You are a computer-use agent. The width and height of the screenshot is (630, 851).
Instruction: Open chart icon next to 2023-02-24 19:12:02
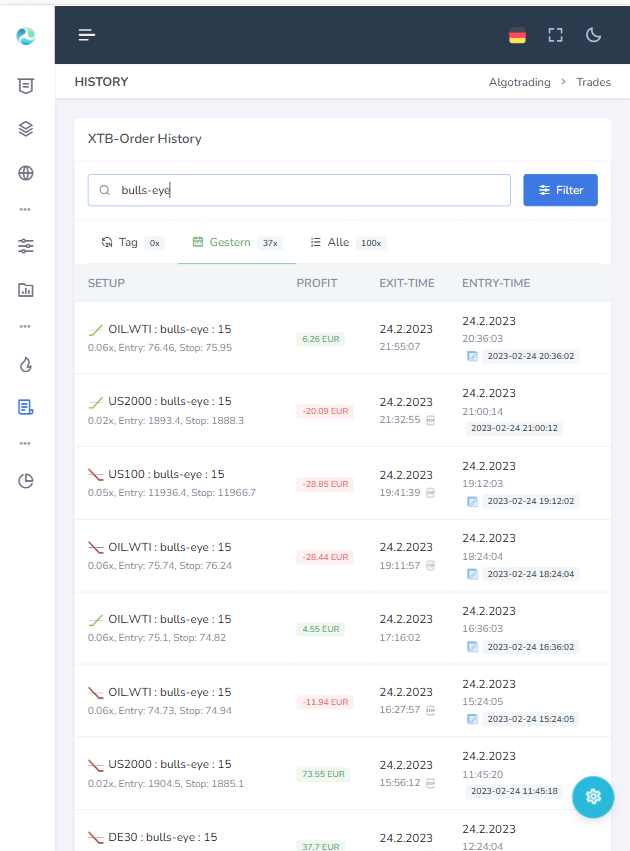point(473,501)
